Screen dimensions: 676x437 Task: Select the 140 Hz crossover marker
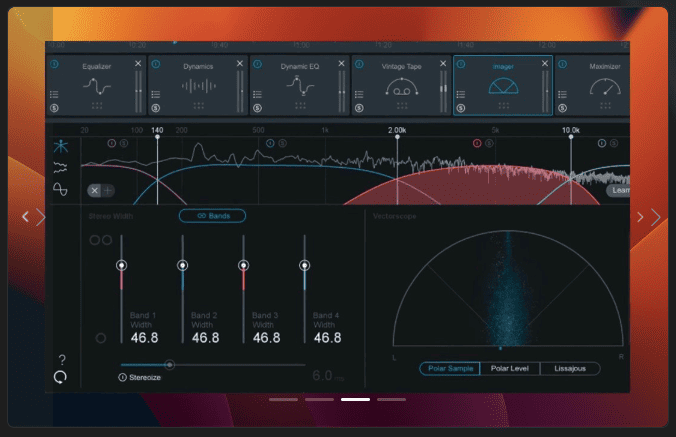pos(157,137)
